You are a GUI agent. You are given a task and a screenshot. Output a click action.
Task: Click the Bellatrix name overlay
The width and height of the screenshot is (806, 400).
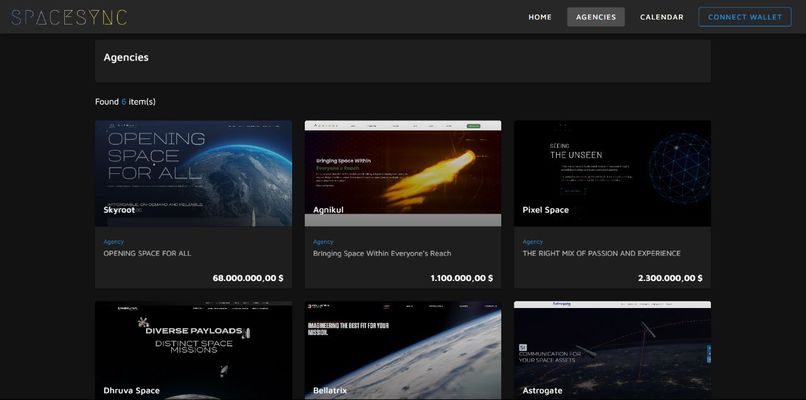coord(330,391)
